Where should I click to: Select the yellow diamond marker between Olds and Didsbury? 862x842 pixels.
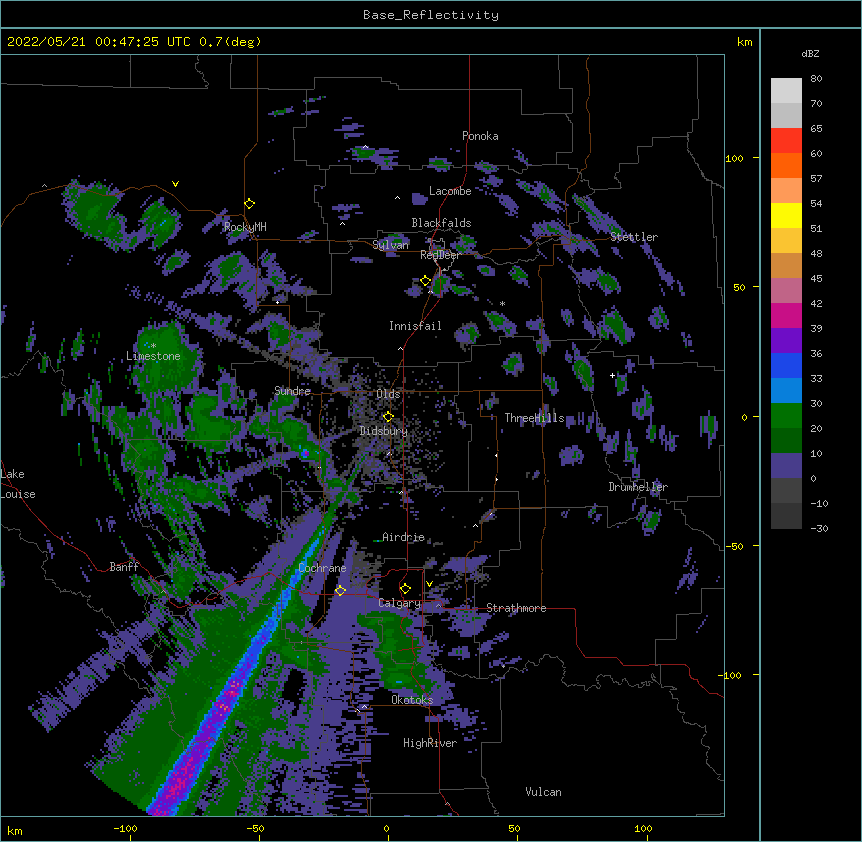click(388, 417)
